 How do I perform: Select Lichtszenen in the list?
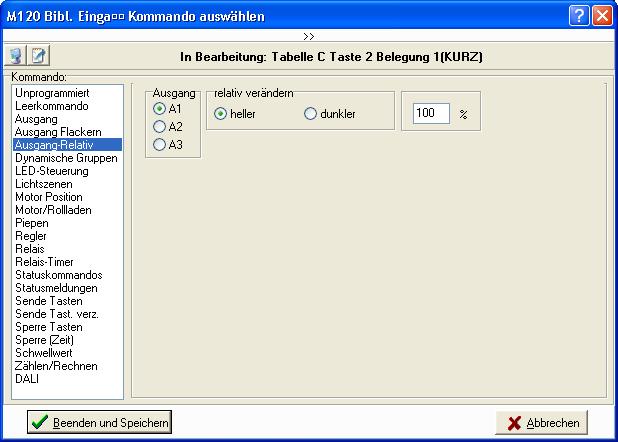[x=46, y=184]
